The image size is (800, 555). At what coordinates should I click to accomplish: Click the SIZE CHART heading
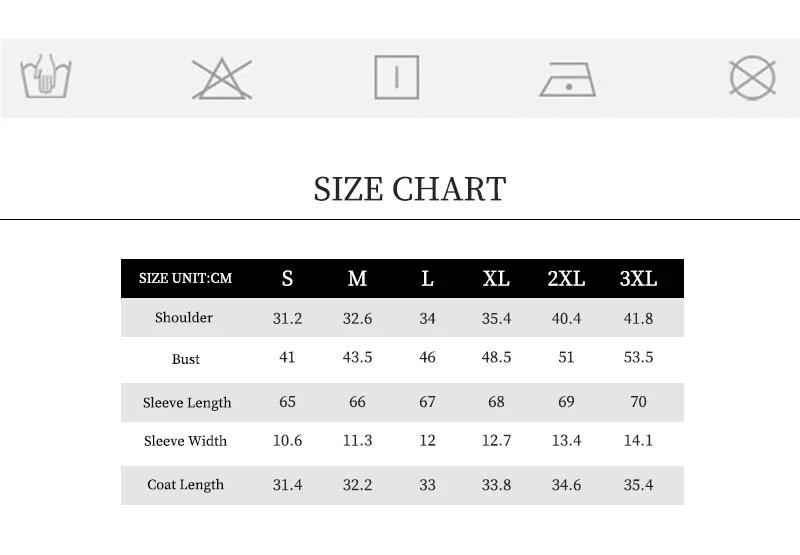[410, 189]
